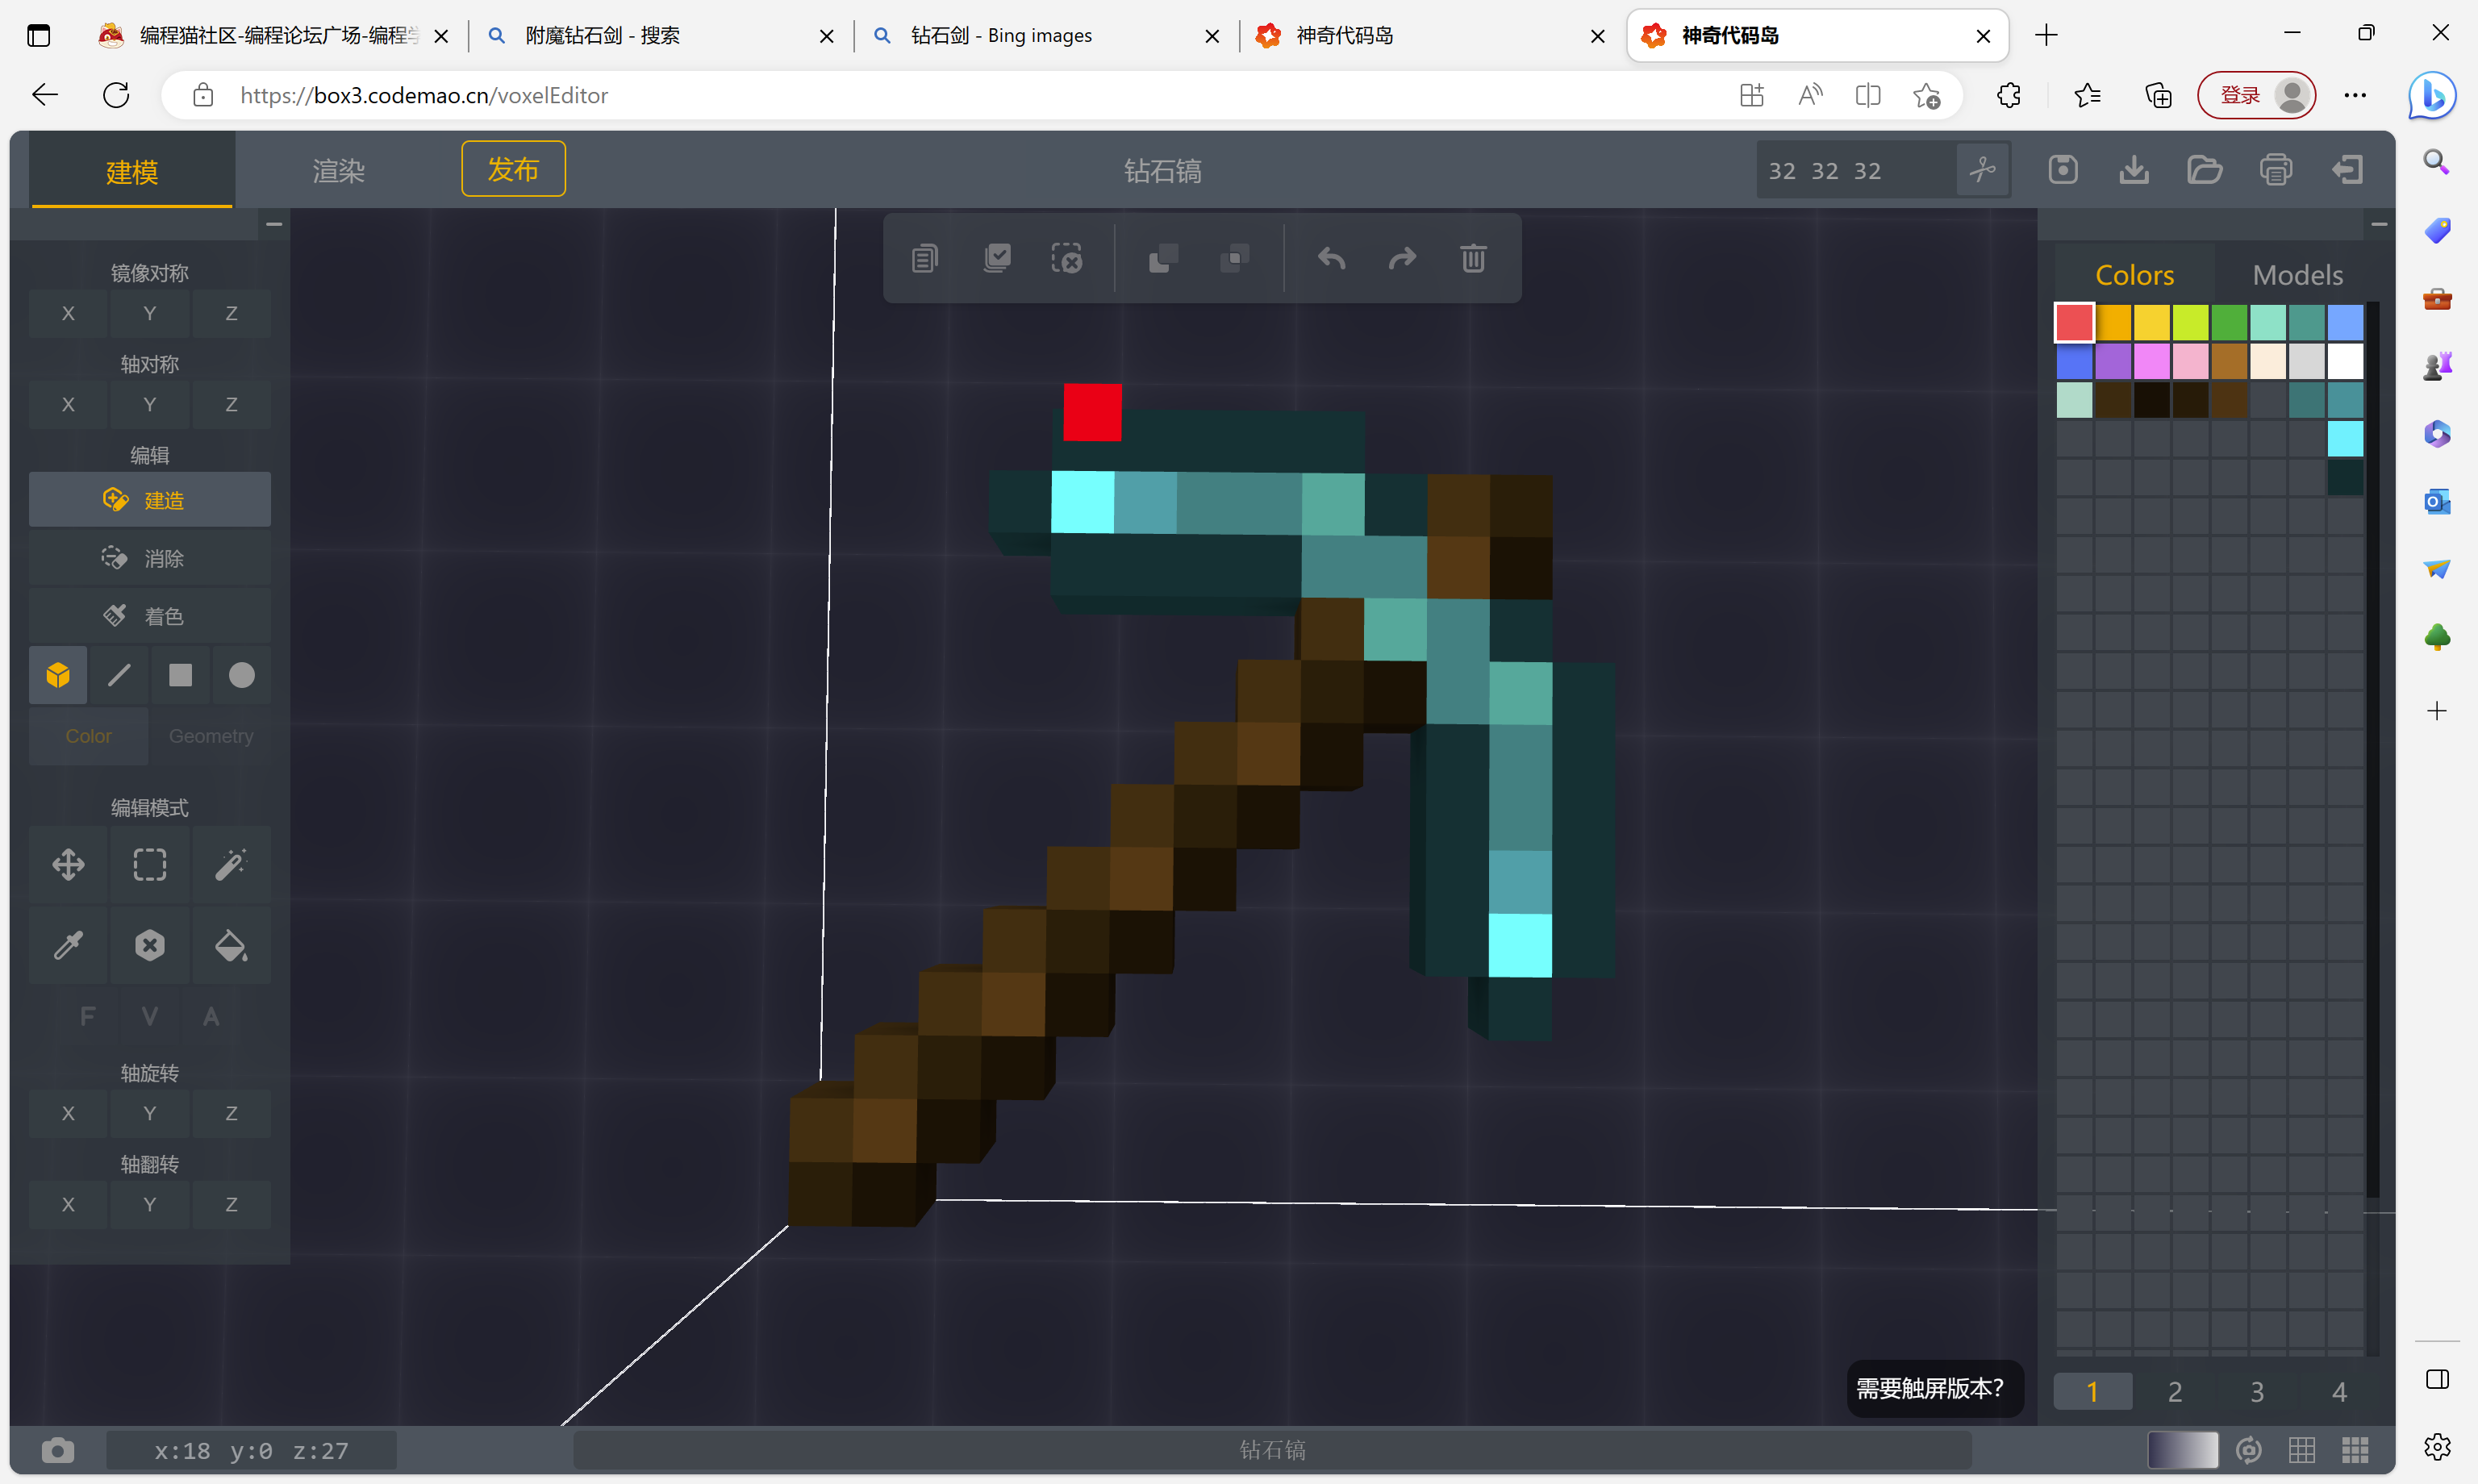Toggle mirror symmetry Z
Image resolution: width=2478 pixels, height=1484 pixels.
[231, 313]
